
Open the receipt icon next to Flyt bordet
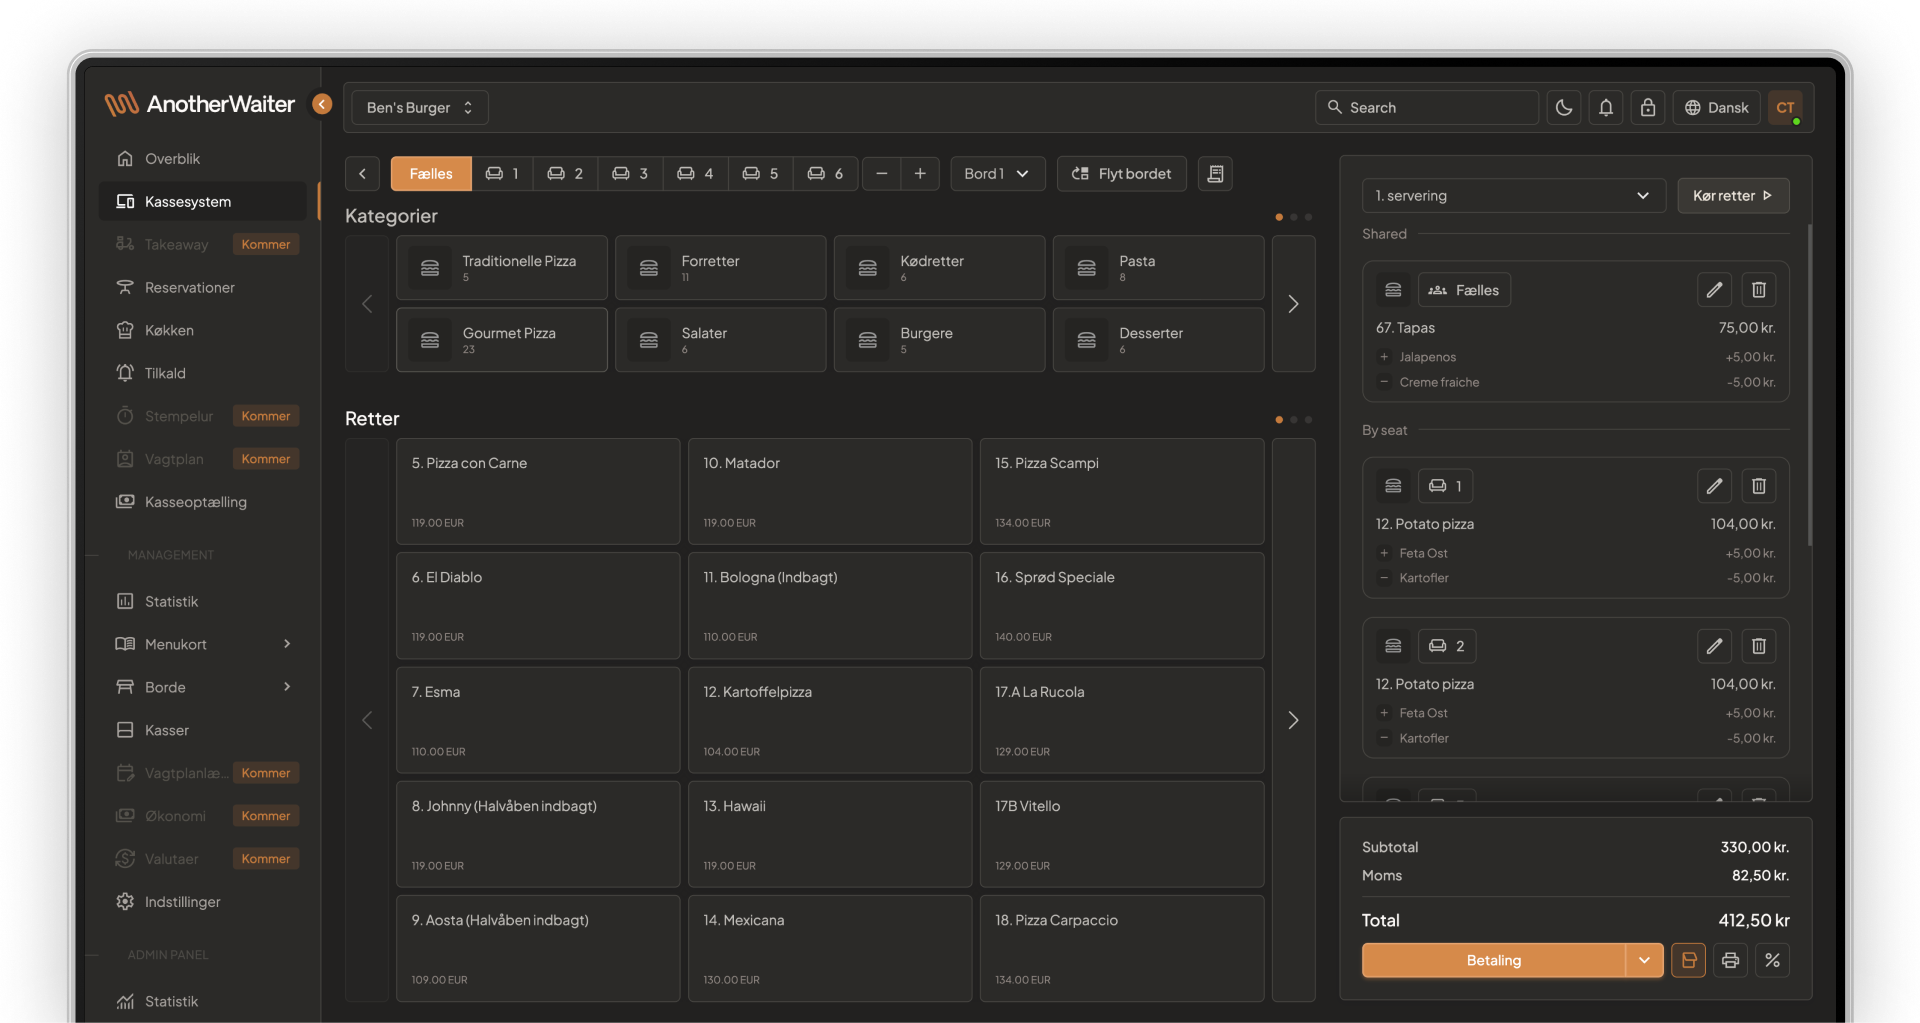[1215, 174]
